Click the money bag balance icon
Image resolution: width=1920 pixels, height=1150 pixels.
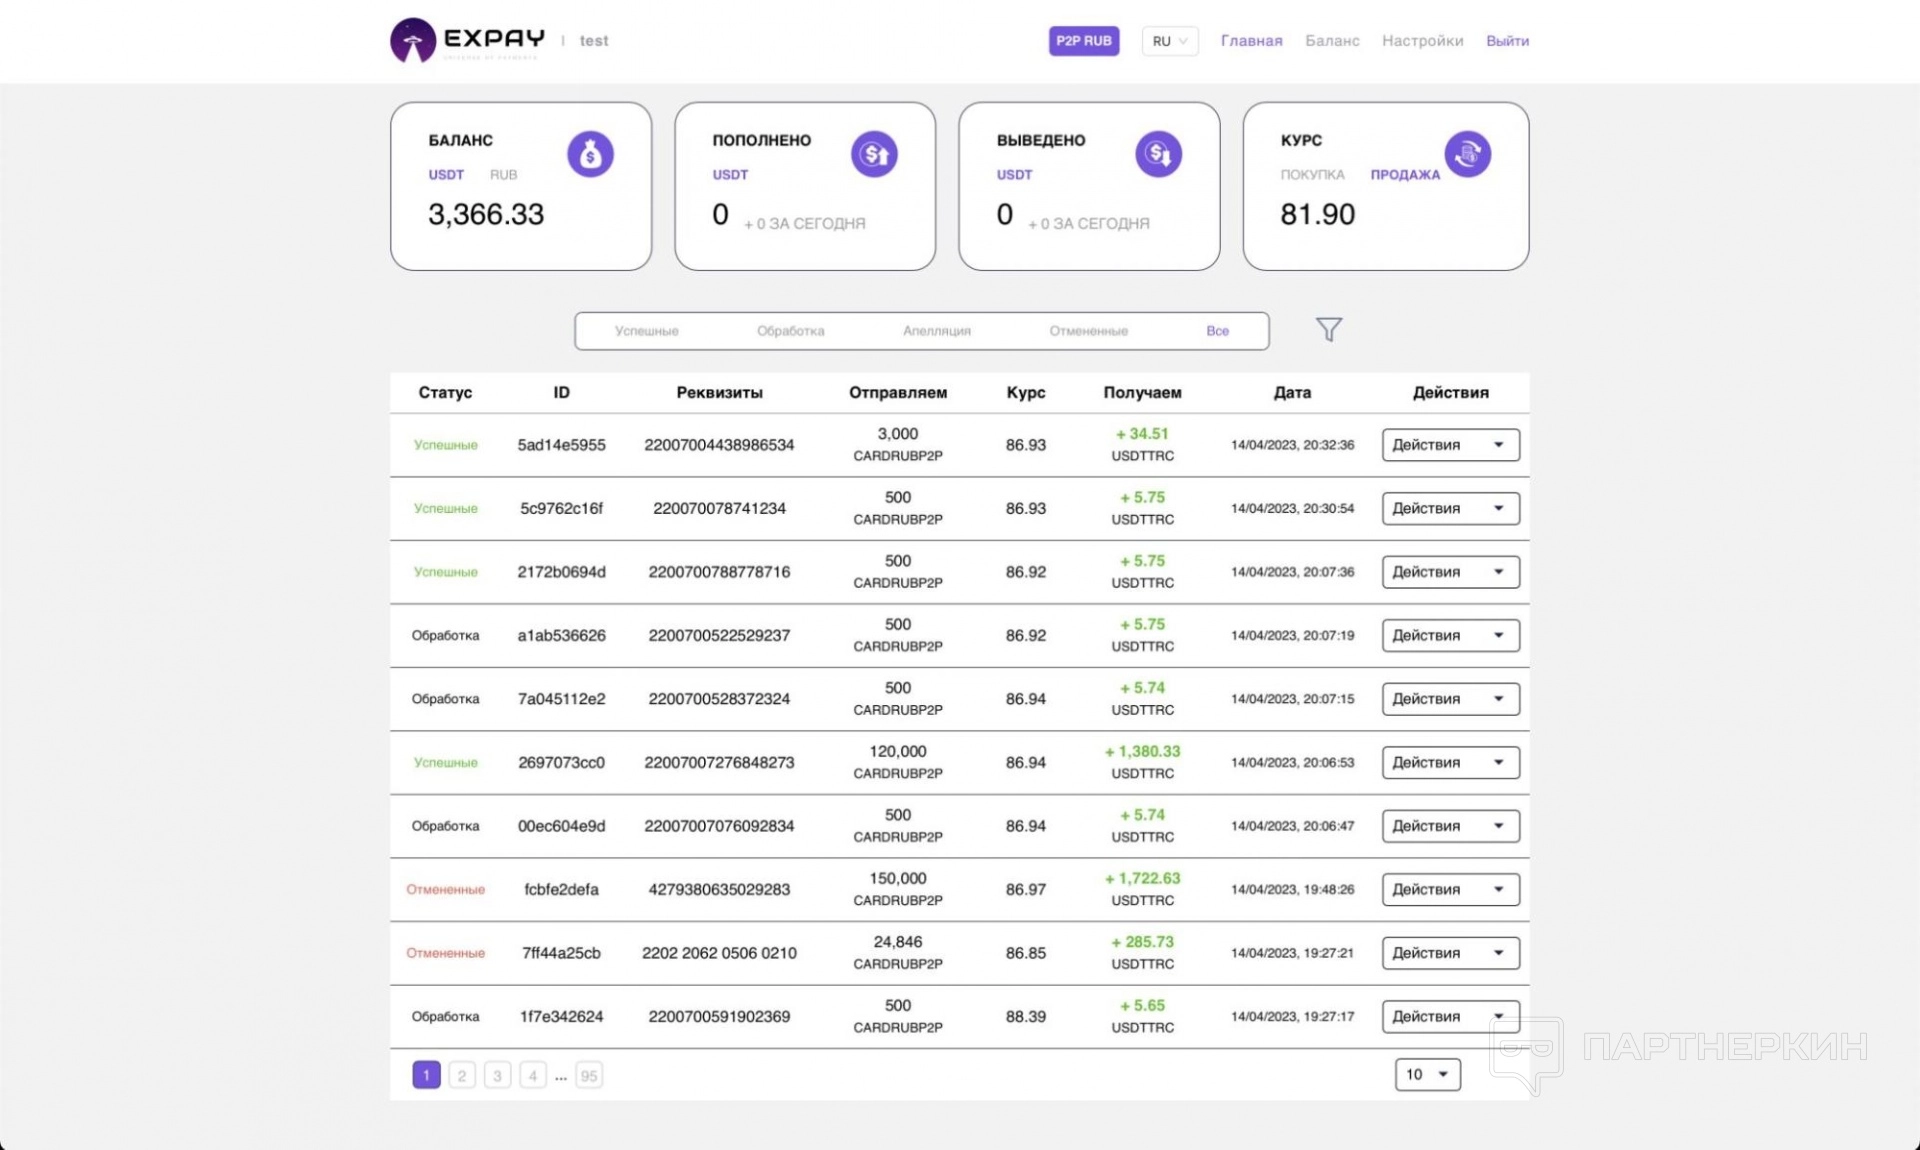point(590,154)
